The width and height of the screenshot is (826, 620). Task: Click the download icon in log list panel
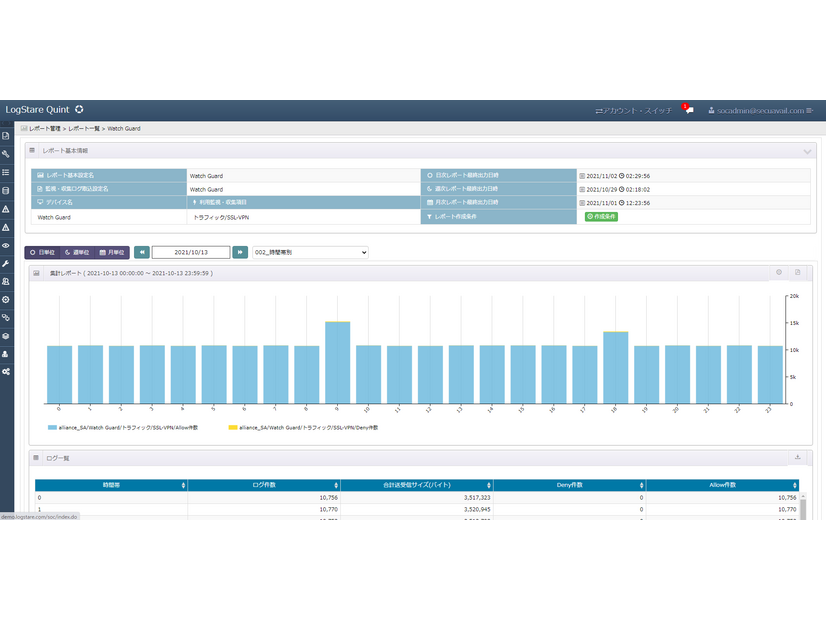tap(797, 458)
